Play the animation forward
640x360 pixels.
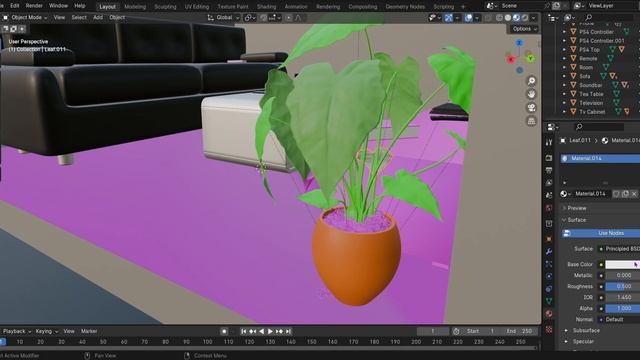pyautogui.click(x=270, y=331)
